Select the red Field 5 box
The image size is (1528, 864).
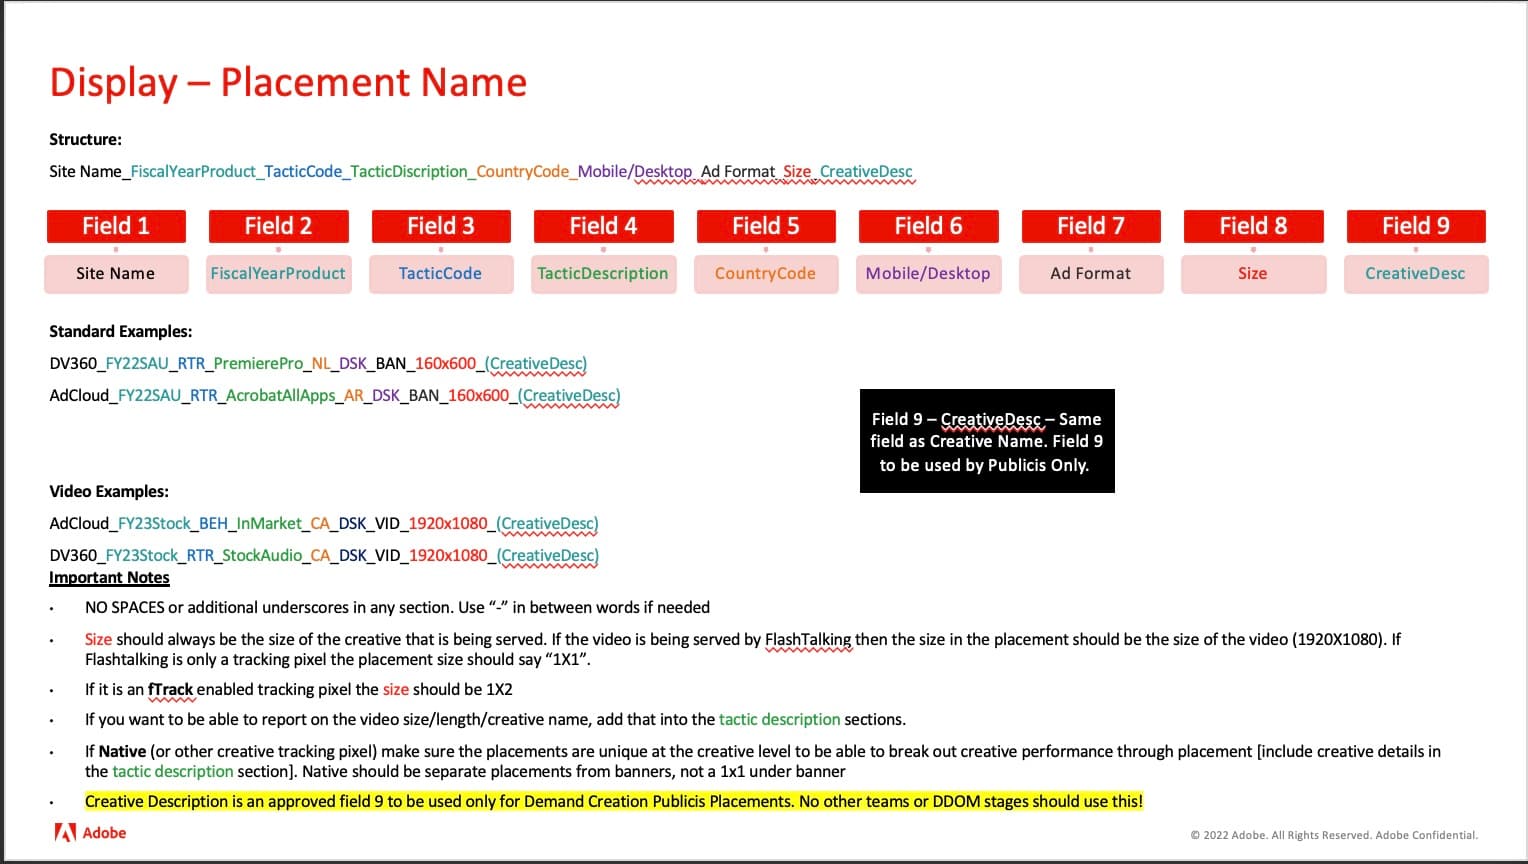coord(766,226)
